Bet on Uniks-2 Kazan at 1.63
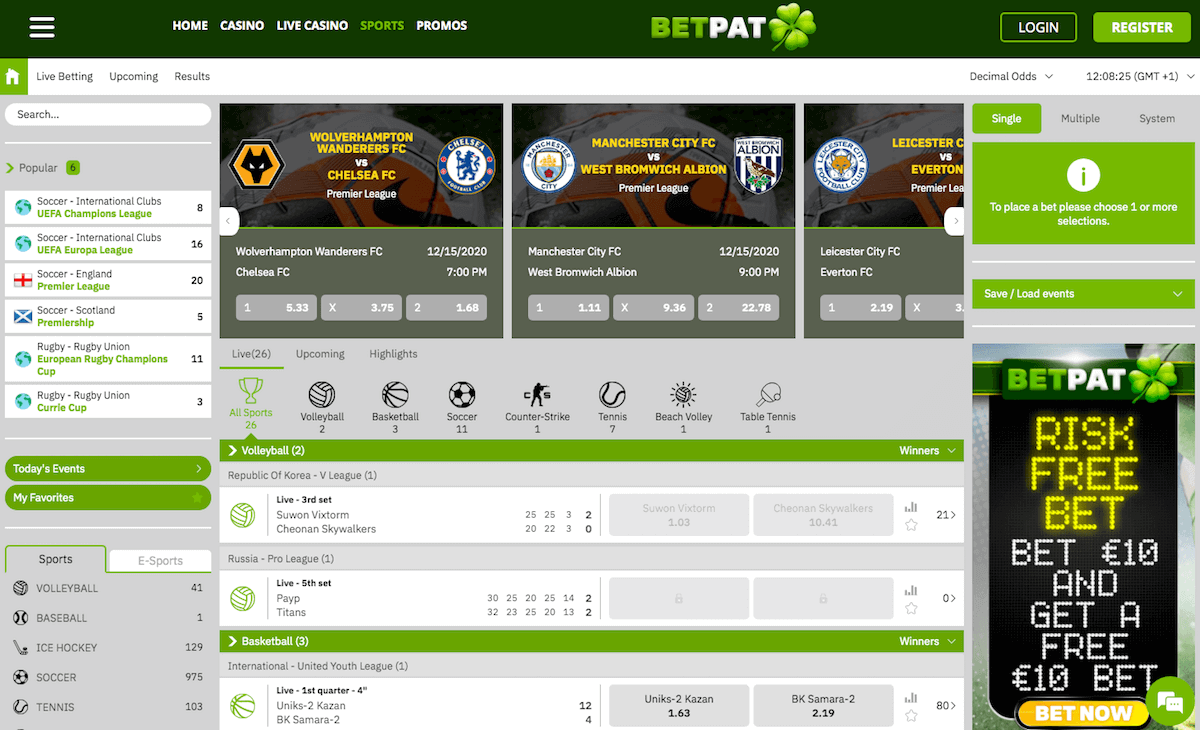 [x=679, y=706]
